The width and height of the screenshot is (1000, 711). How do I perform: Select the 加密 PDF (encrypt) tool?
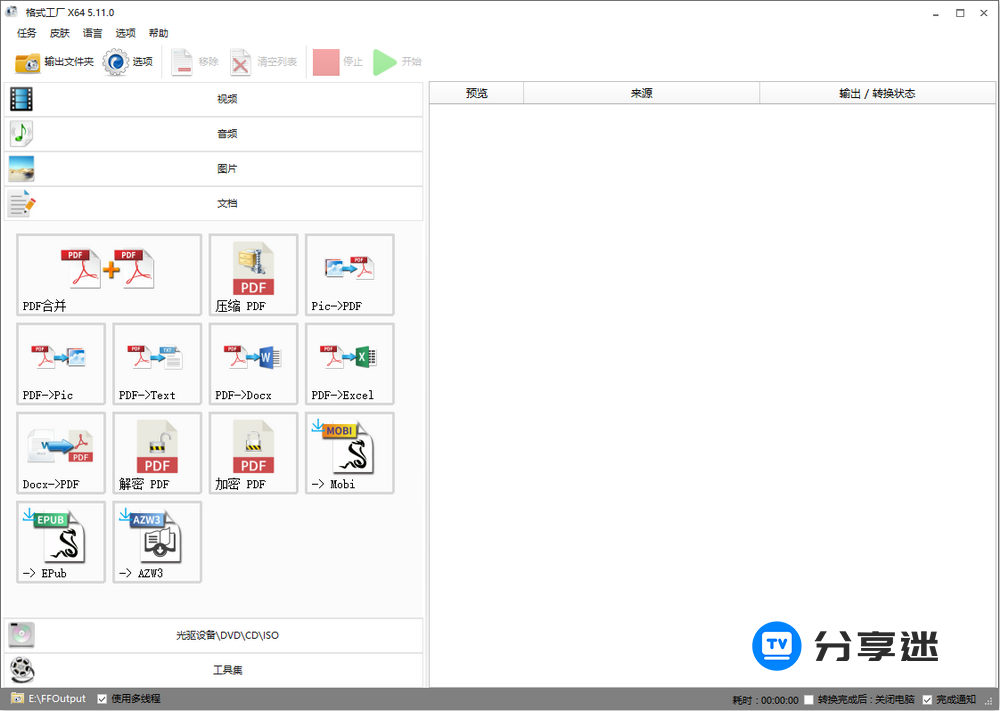(x=253, y=453)
